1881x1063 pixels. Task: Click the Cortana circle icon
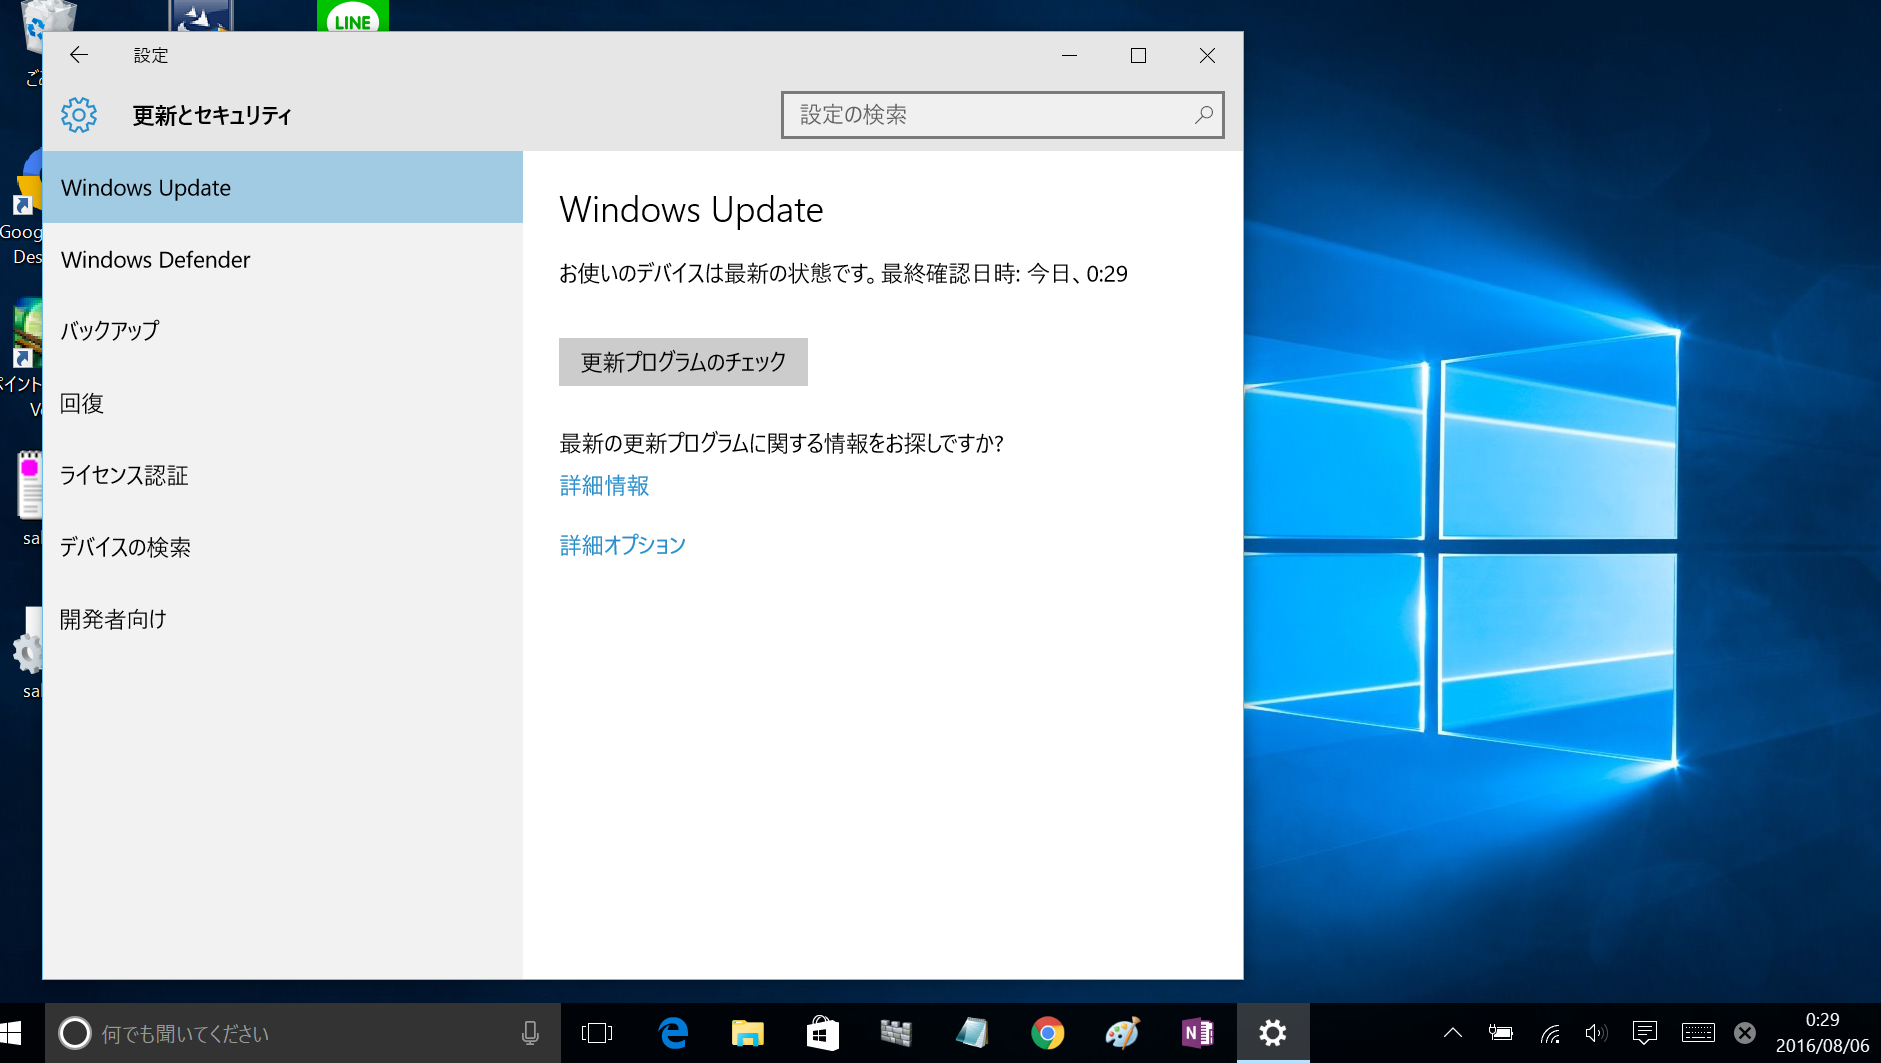tap(74, 1033)
